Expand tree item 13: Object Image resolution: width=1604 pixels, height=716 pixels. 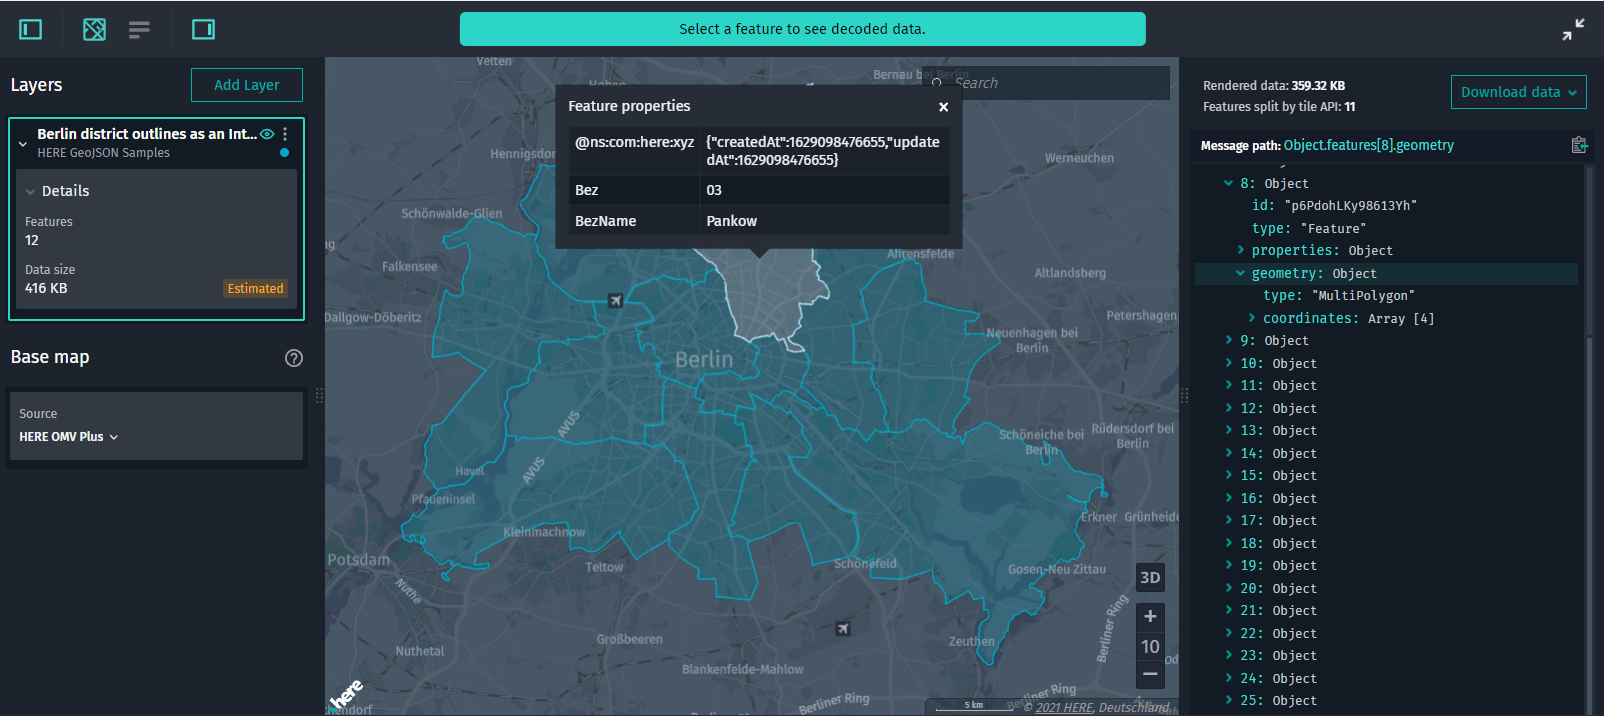pos(1229,430)
